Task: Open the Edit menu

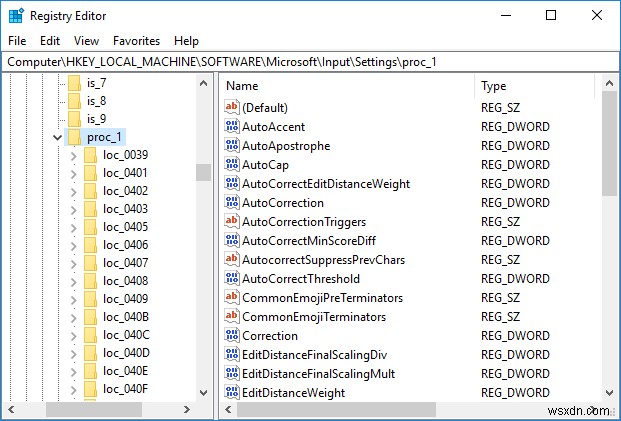Action: point(50,41)
